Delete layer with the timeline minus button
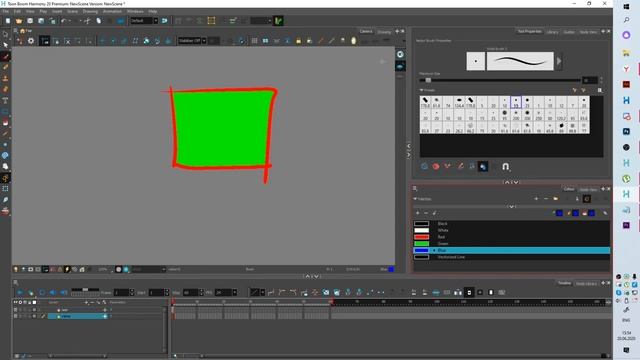The height and width of the screenshot is (360, 640). (x=92, y=302)
